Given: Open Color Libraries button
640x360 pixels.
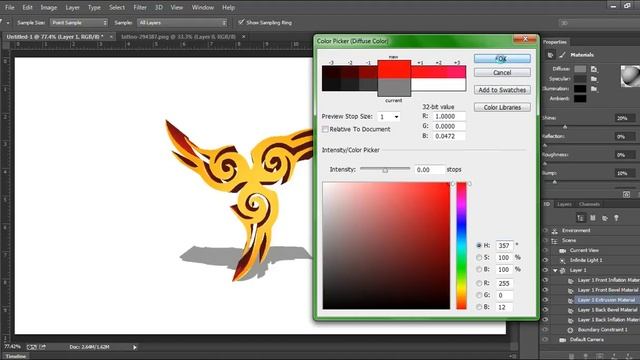Looking at the screenshot, I should (502, 107).
